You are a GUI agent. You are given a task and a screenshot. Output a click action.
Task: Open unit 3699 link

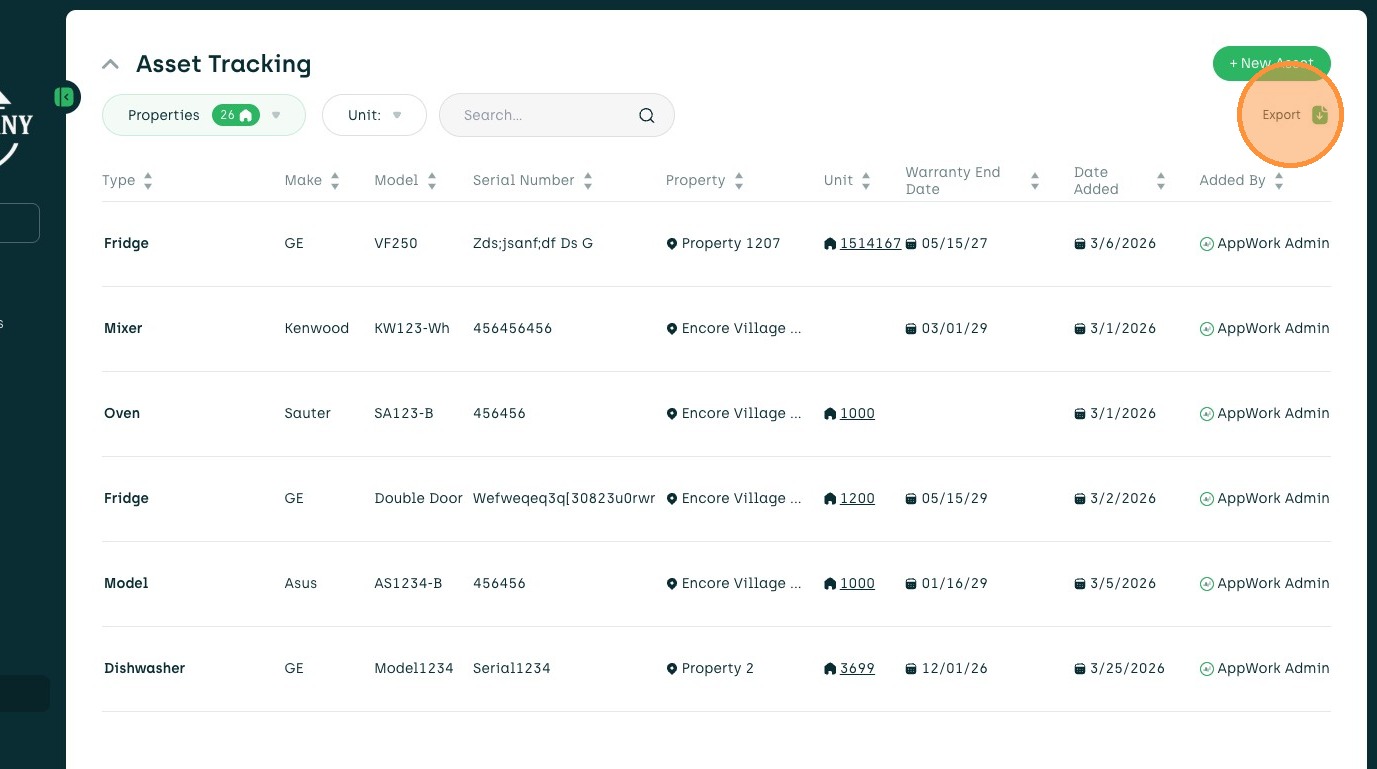pos(857,668)
